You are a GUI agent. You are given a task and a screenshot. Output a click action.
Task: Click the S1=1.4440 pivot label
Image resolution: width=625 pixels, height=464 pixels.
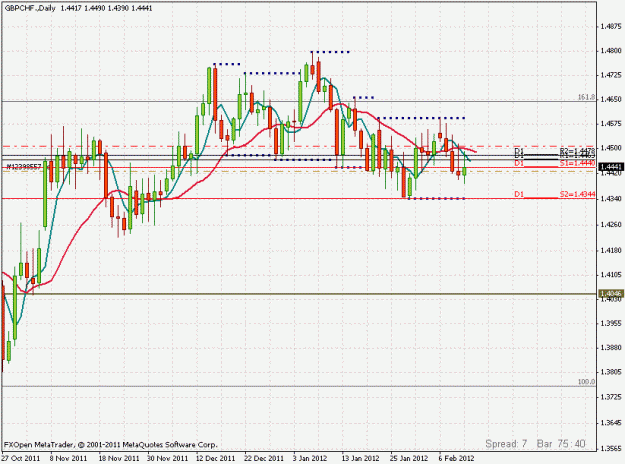577,163
